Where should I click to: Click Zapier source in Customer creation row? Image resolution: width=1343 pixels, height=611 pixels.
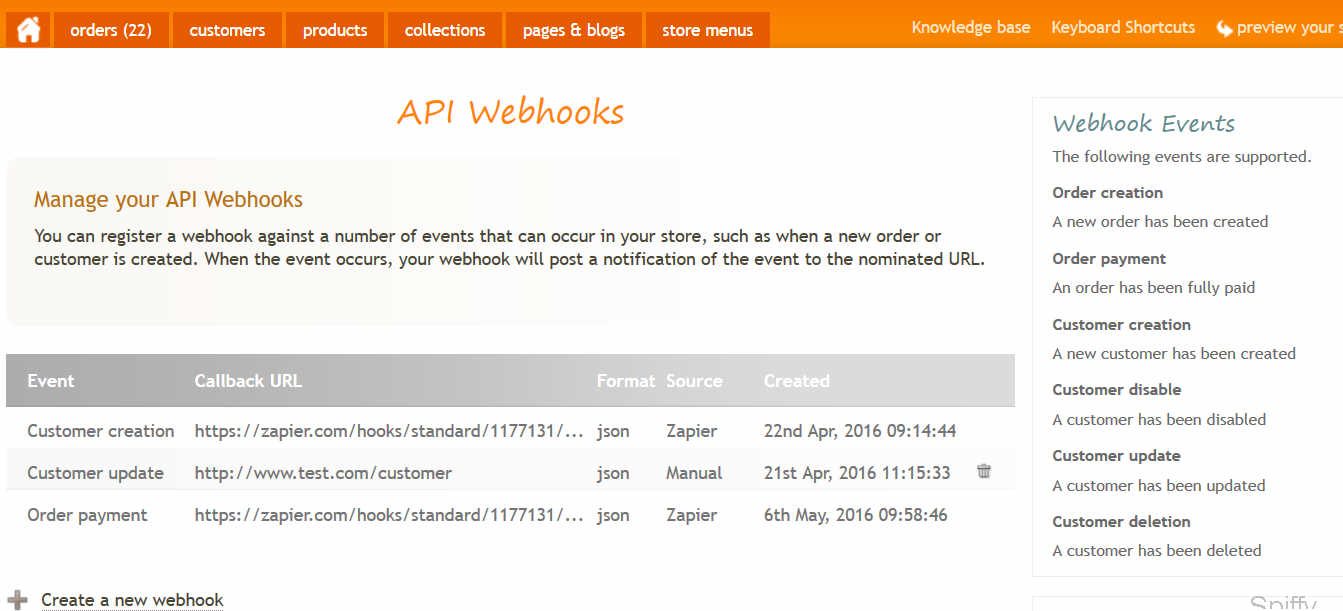point(691,431)
